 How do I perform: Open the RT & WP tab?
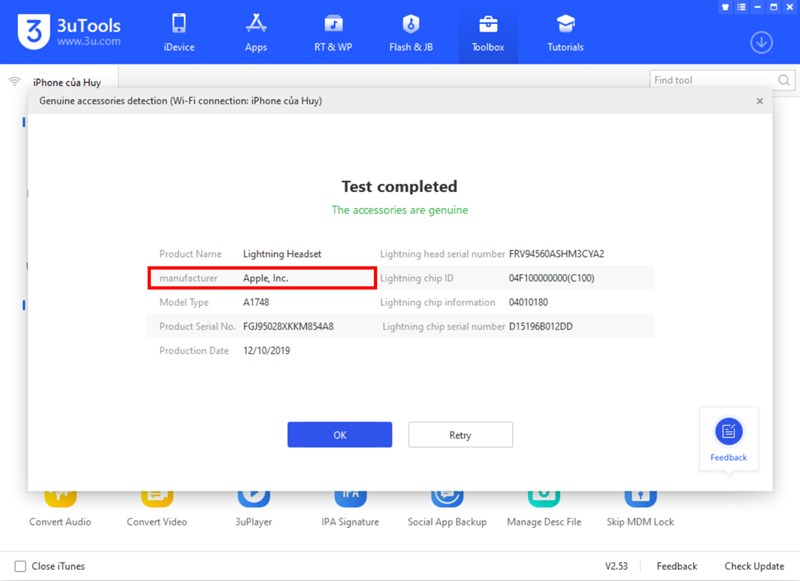(333, 32)
